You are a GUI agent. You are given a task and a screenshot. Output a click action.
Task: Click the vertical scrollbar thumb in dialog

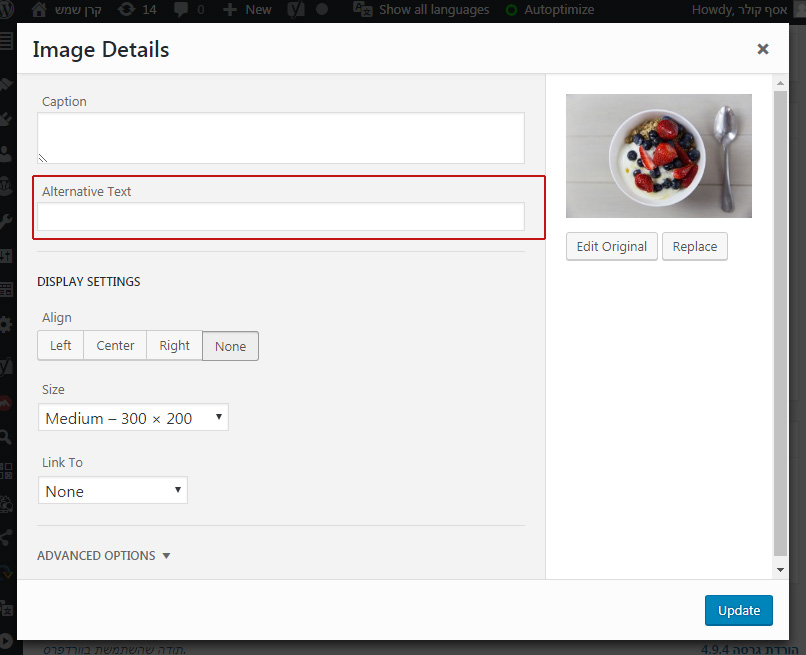tap(780, 323)
